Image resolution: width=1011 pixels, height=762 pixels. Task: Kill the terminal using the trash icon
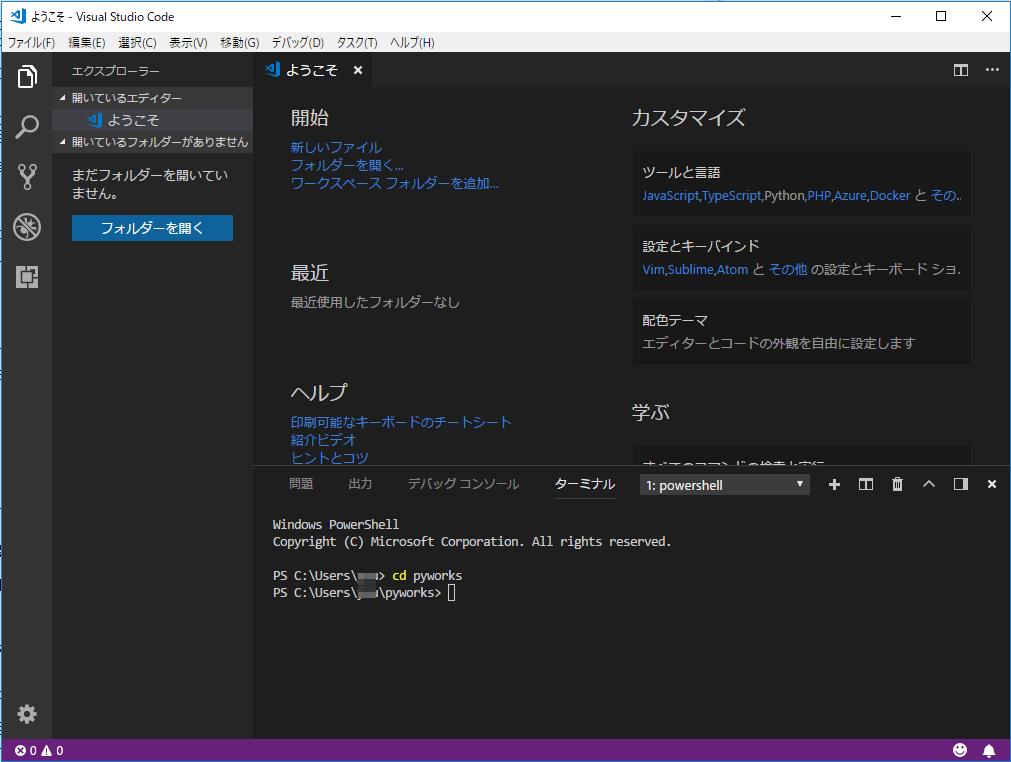pos(896,484)
